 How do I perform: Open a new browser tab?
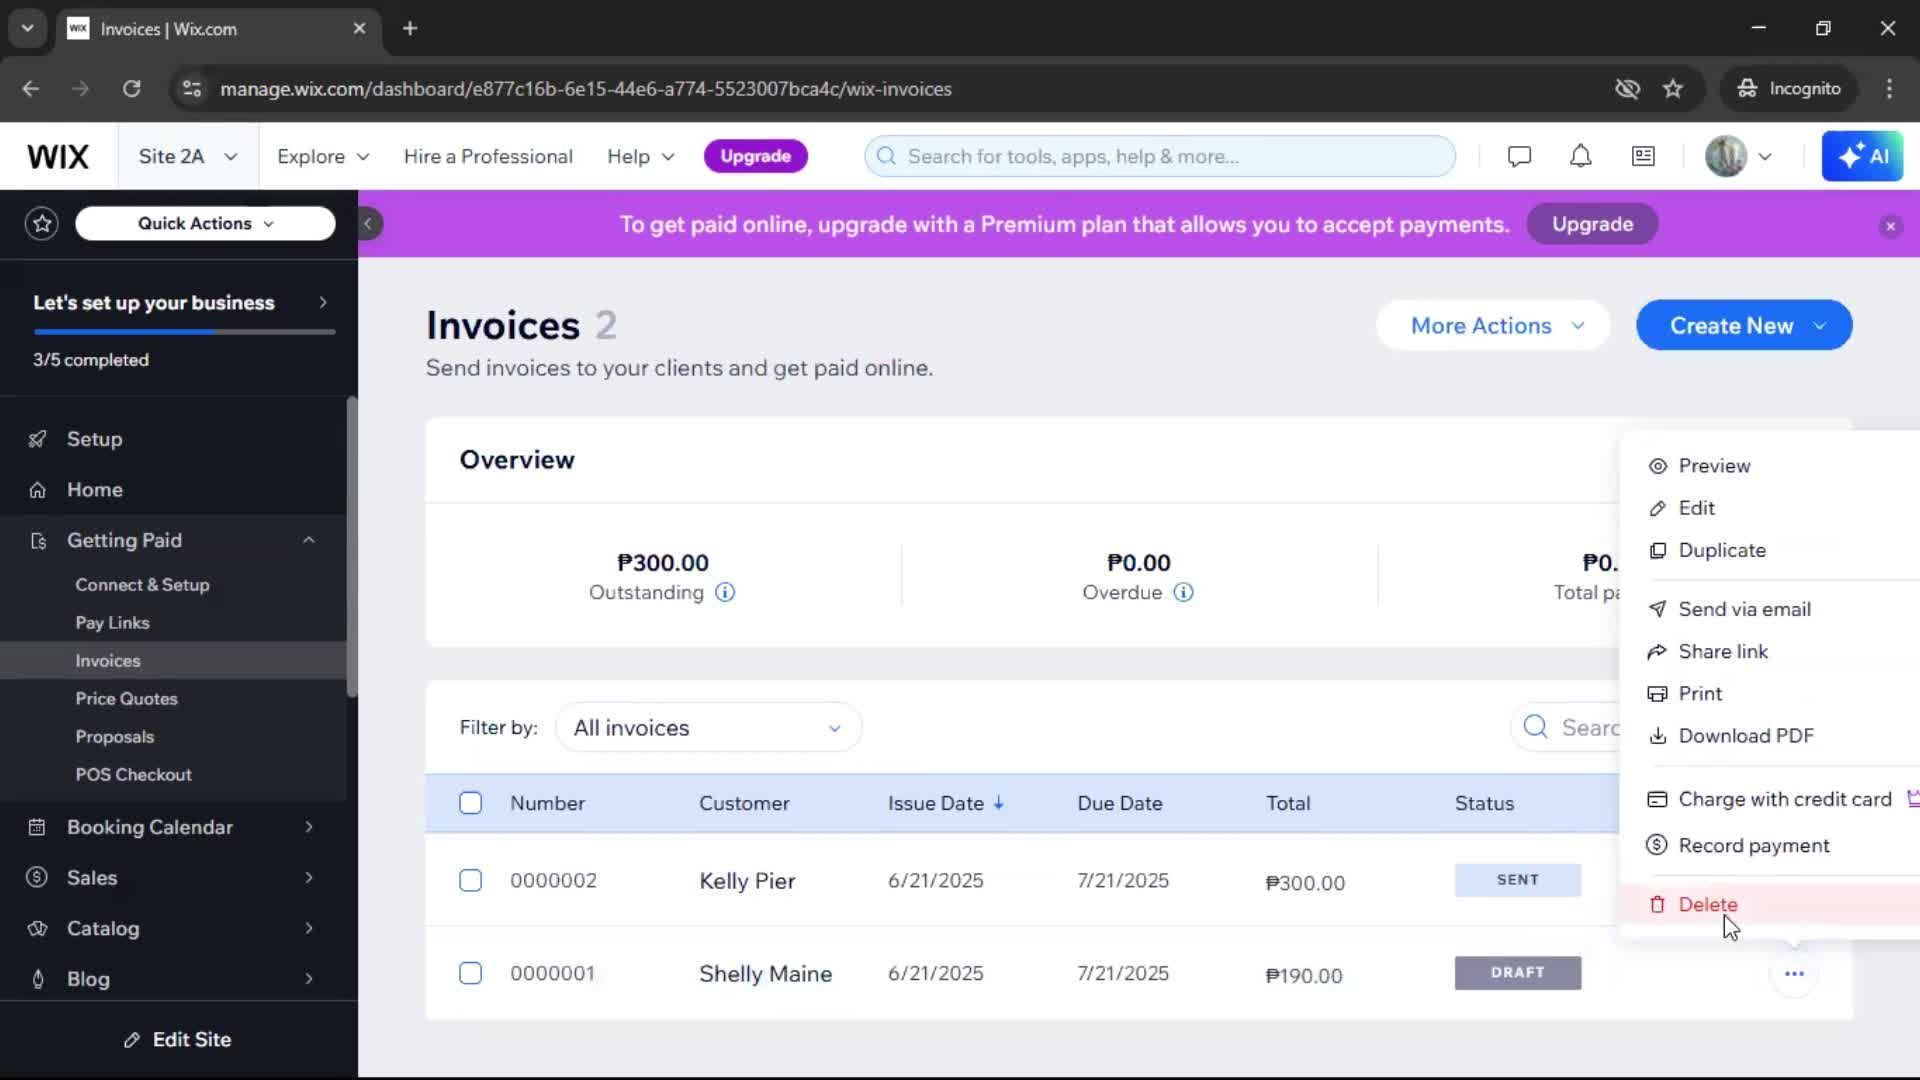tap(410, 28)
